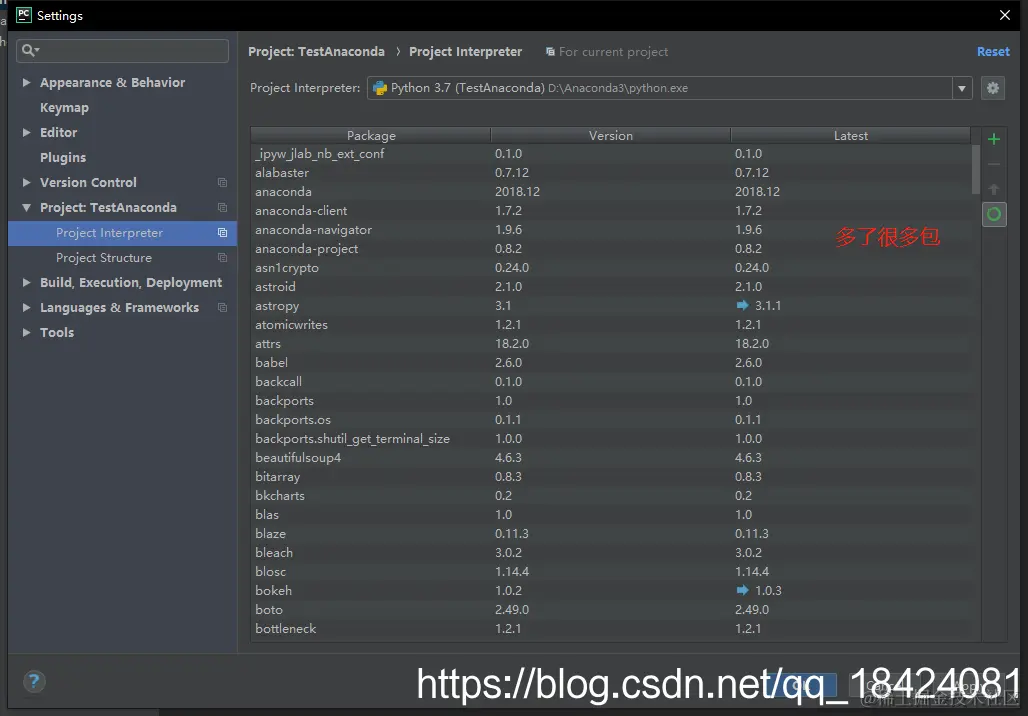This screenshot has width=1028, height=716.
Task: Expand Build, Execution, Deployment section
Action: pyautogui.click(x=26, y=283)
